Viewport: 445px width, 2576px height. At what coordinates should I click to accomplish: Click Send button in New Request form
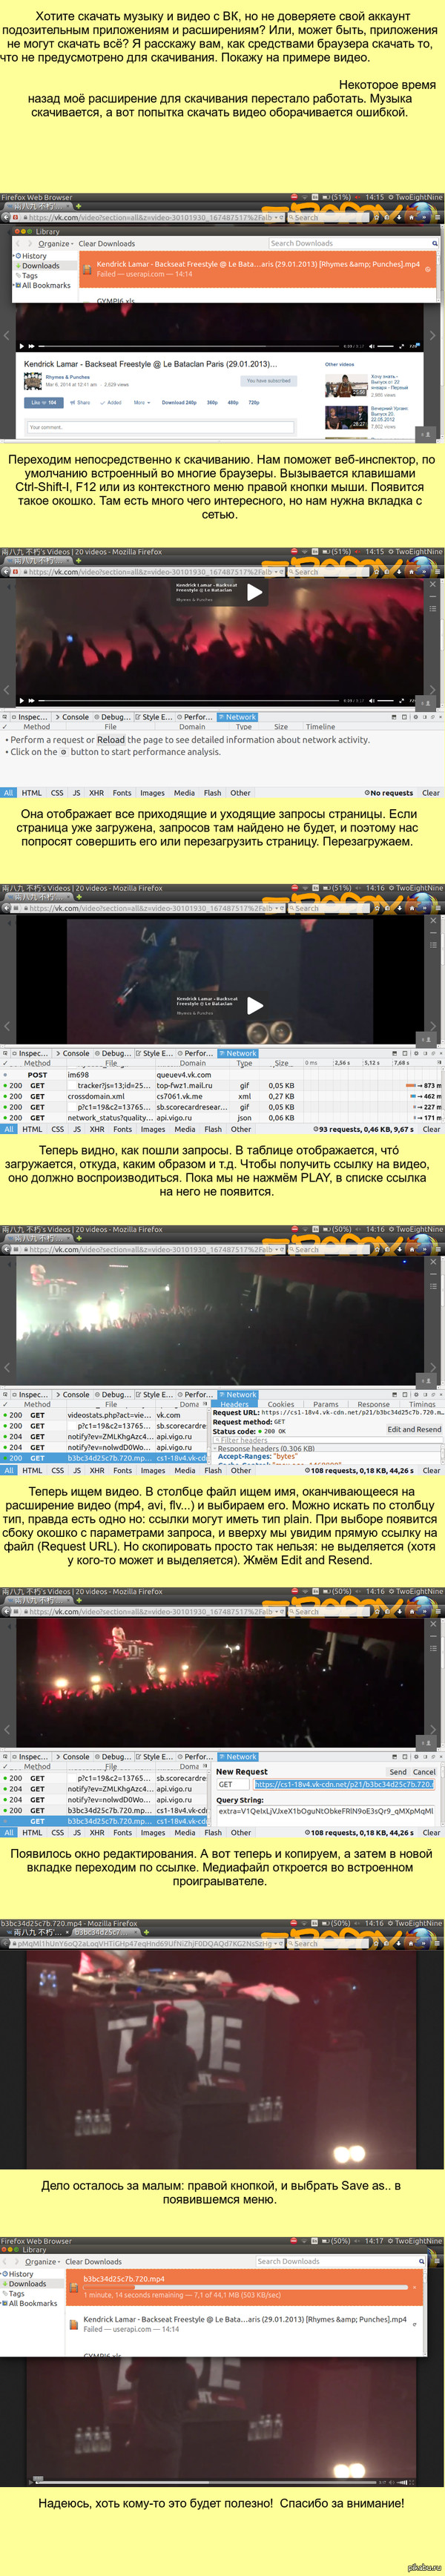click(398, 1771)
